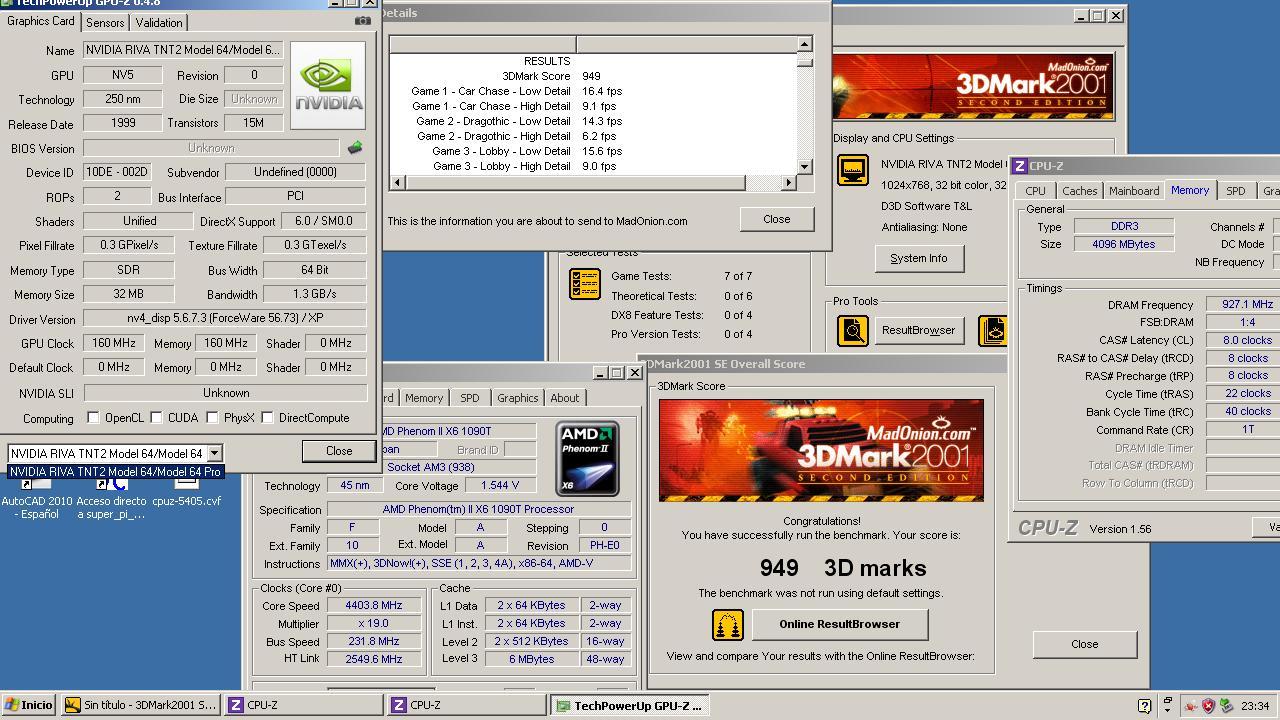
Task: Open the ResultBrowser button under Pro Tools
Action: pyautogui.click(x=918, y=330)
